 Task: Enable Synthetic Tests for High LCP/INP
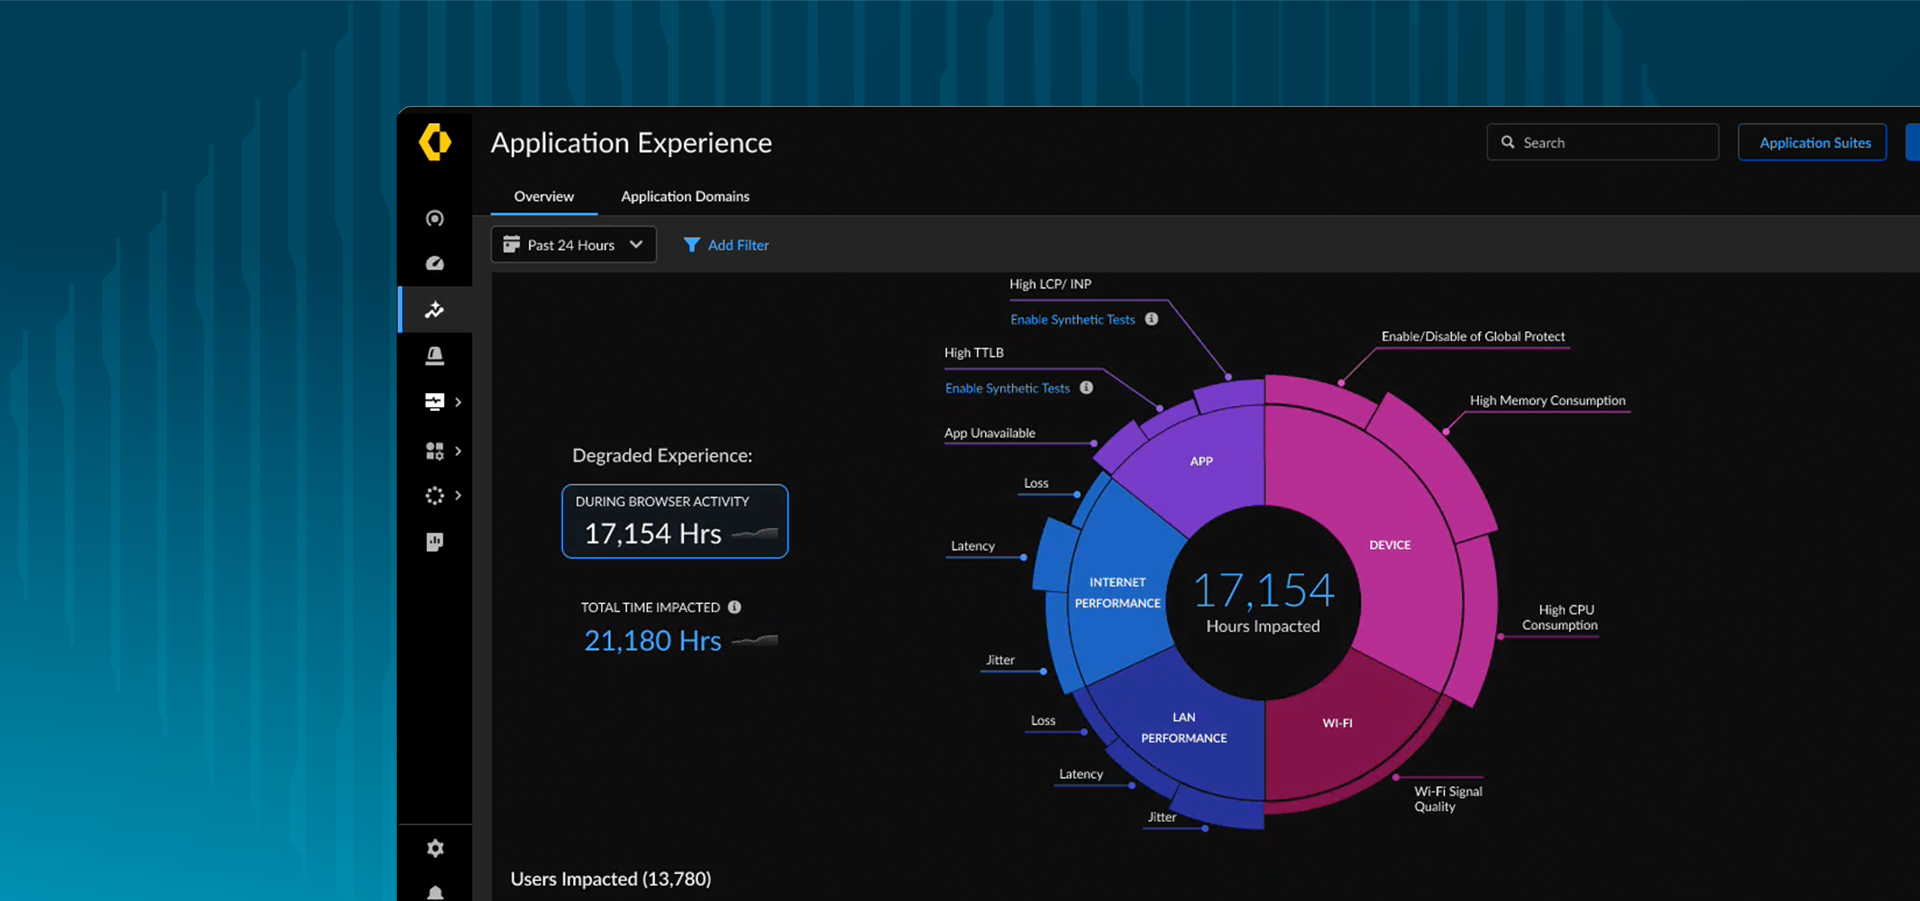point(1072,319)
